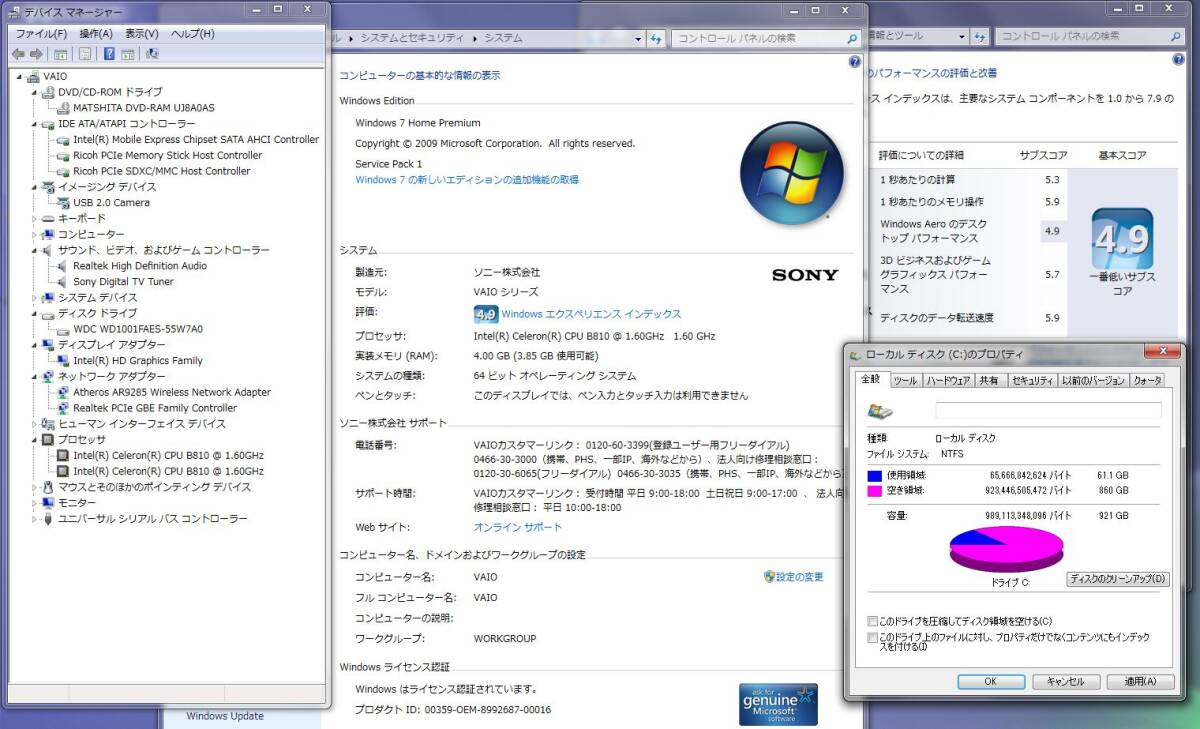Screen dimensions: 1200x729
Task: Click the Genuine Microsoft software badge
Action: pyautogui.click(x=778, y=704)
